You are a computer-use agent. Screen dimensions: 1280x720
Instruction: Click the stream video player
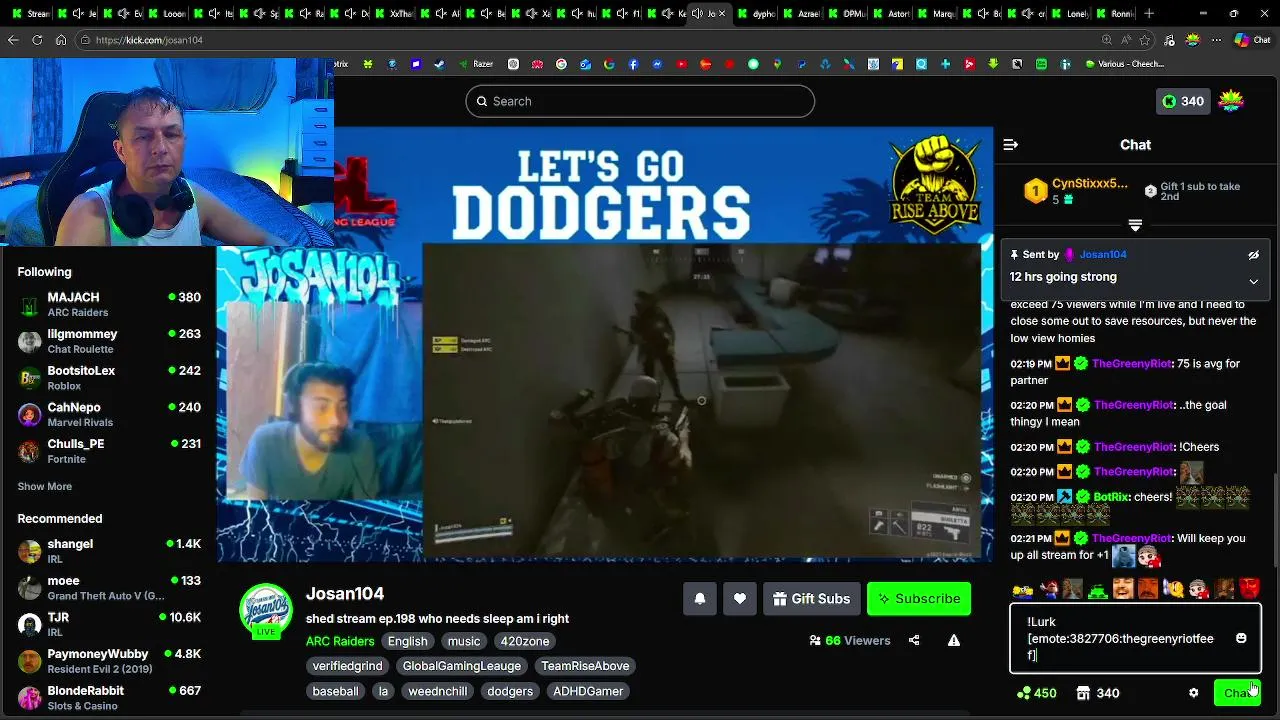(605, 343)
